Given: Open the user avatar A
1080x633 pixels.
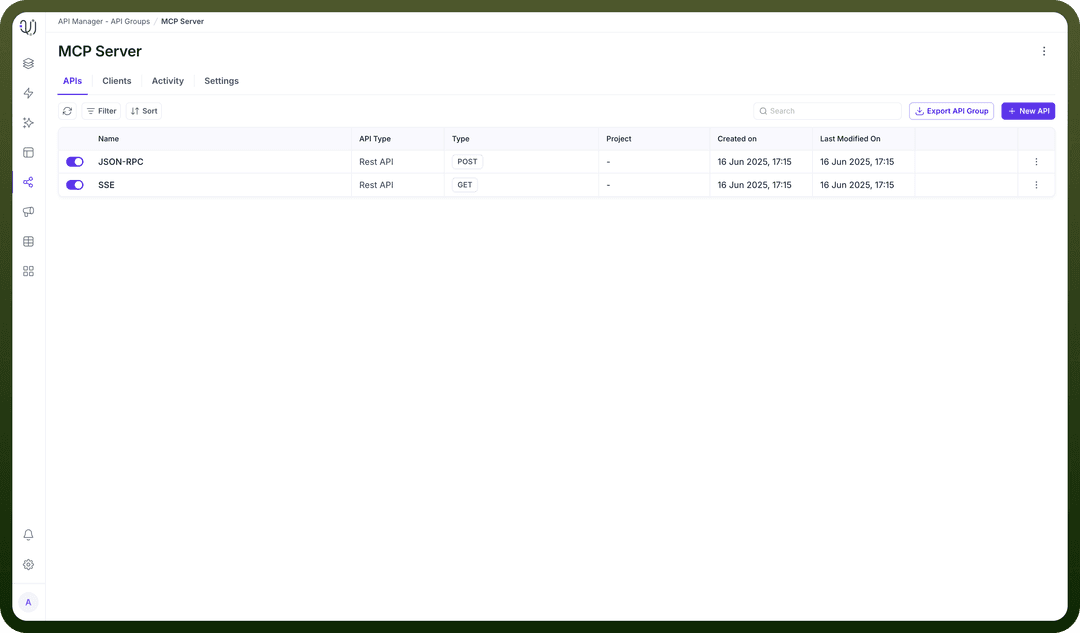Looking at the screenshot, I should tap(28, 602).
